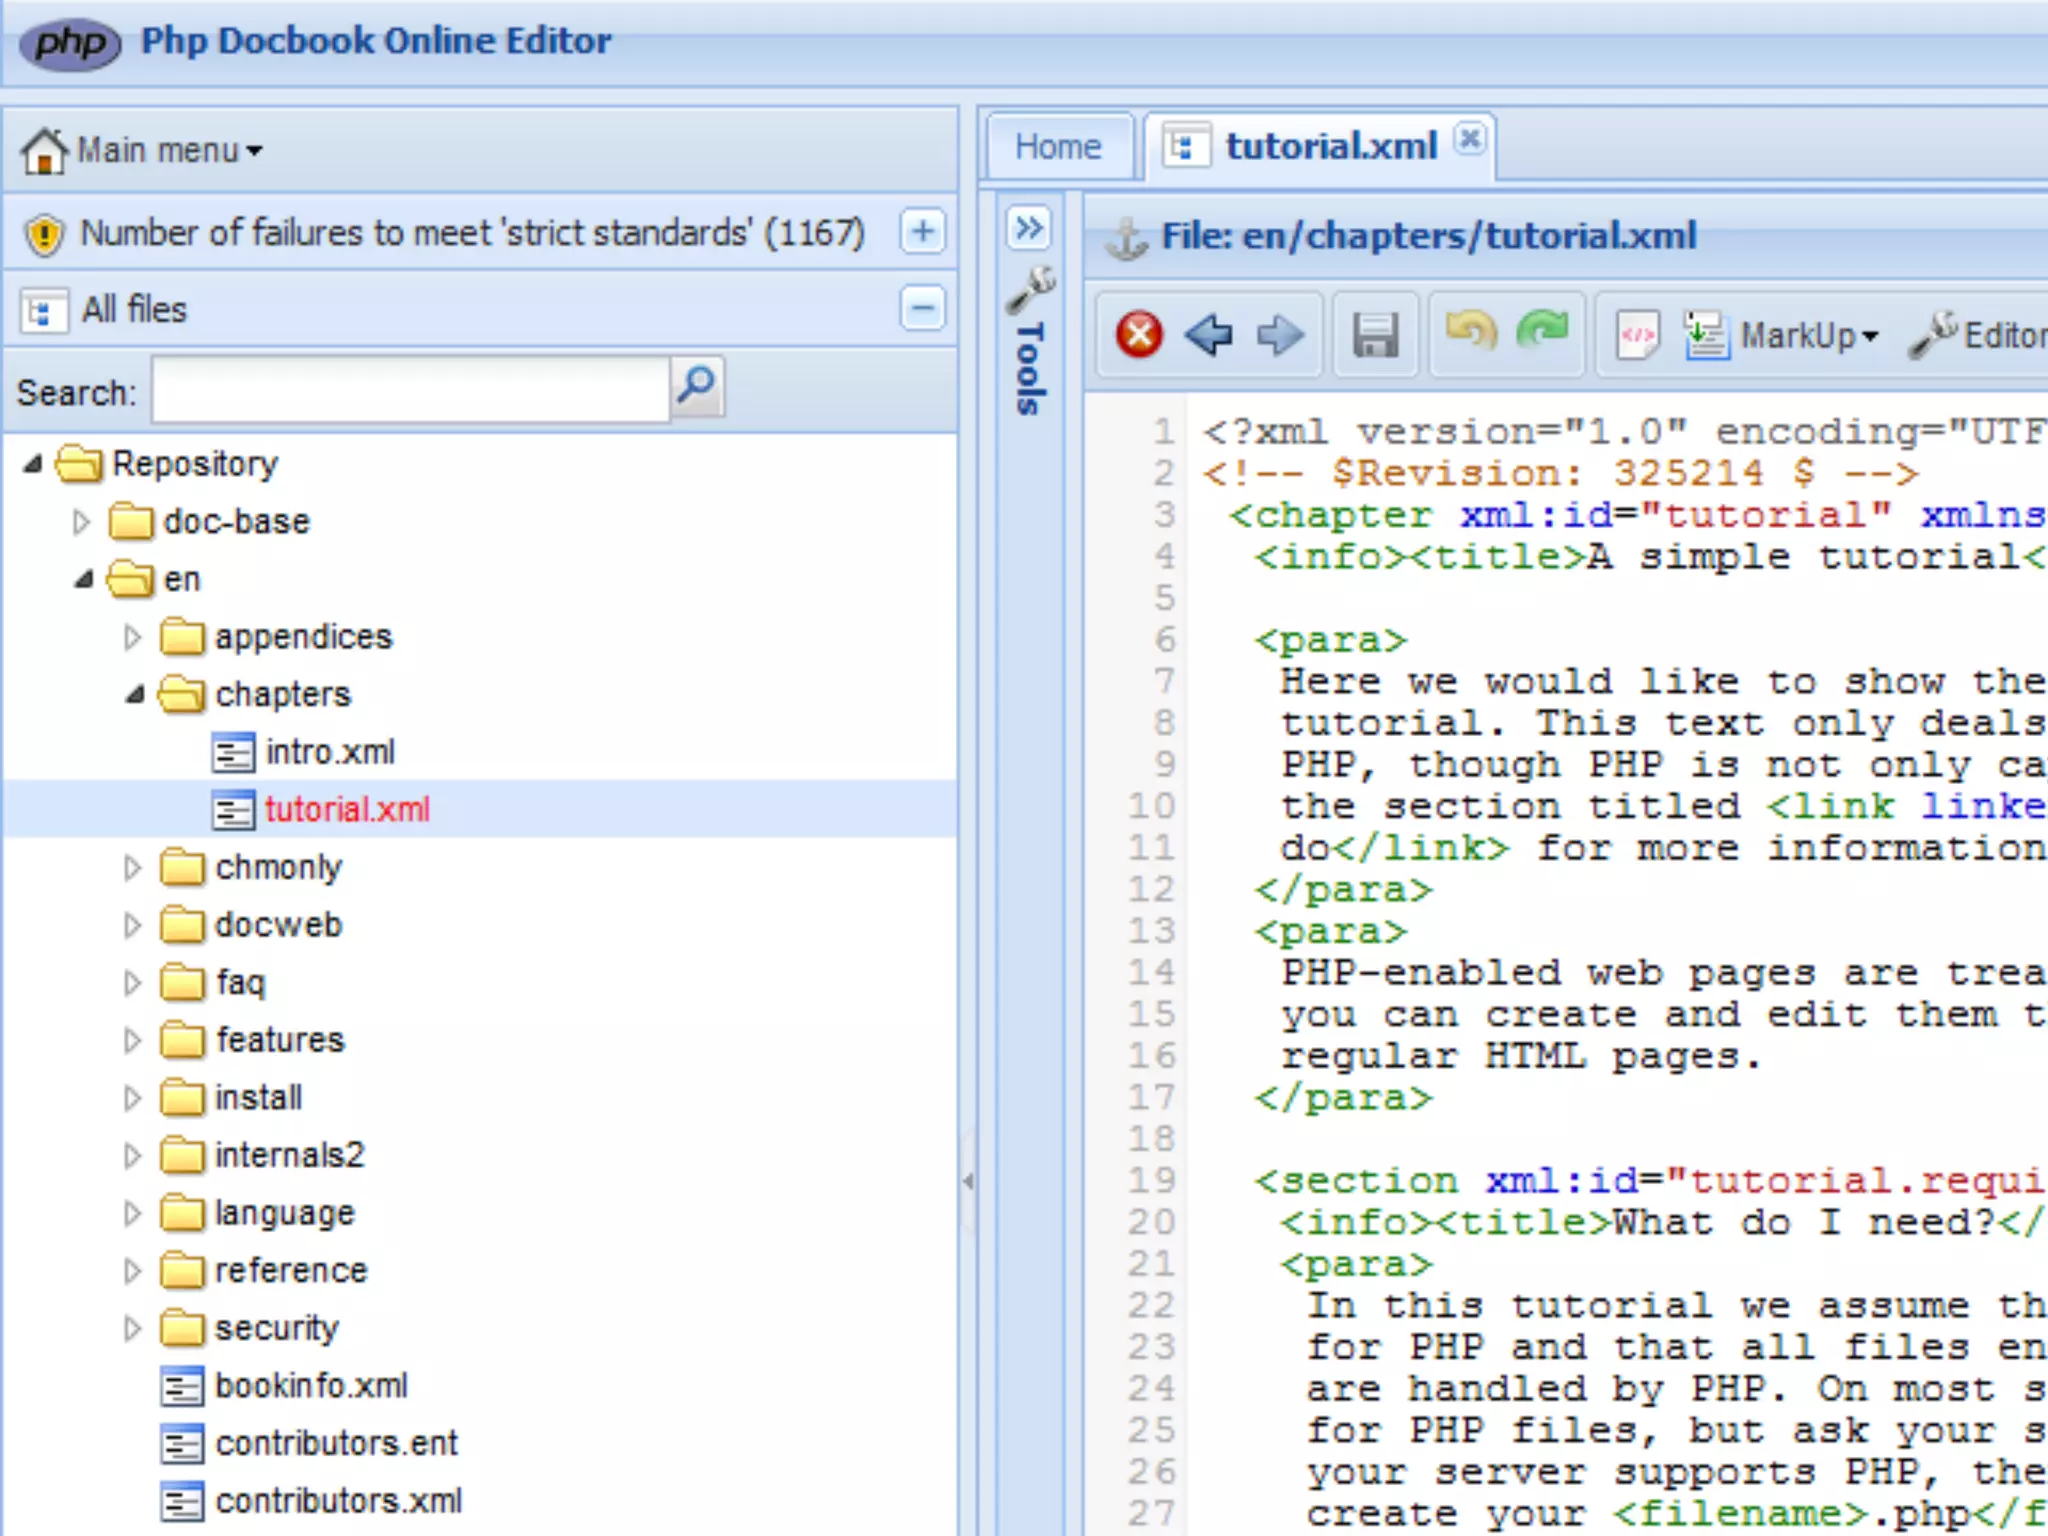Click the XML tag document toolbar icon
This screenshot has width=2048, height=1536.
(1637, 335)
